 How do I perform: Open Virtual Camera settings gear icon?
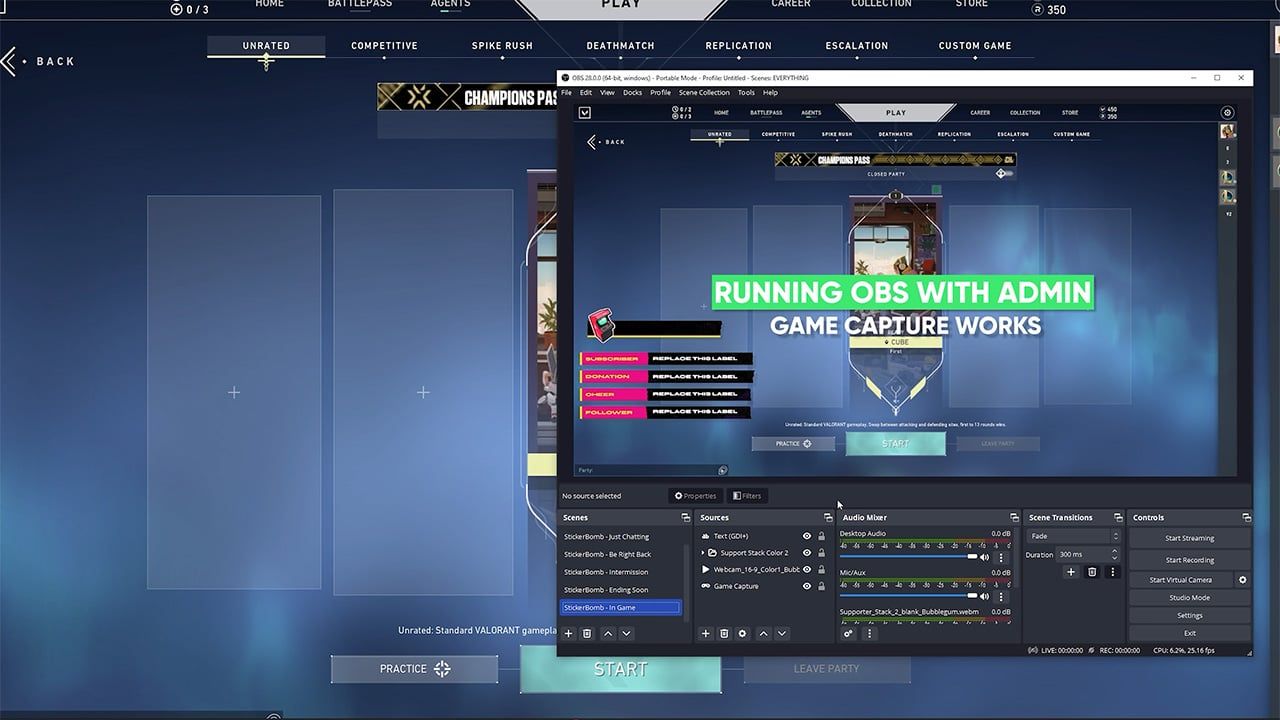click(1243, 580)
